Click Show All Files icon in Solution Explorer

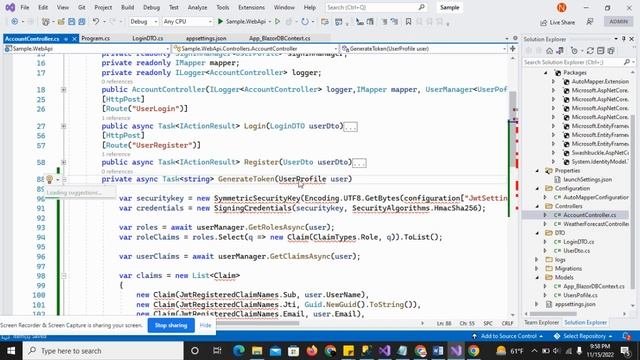point(611,51)
